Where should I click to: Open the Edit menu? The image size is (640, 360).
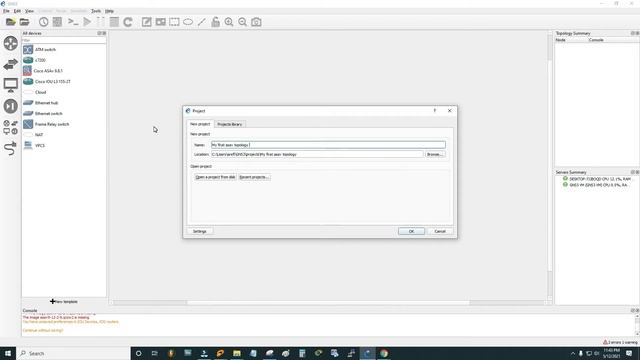click(17, 11)
